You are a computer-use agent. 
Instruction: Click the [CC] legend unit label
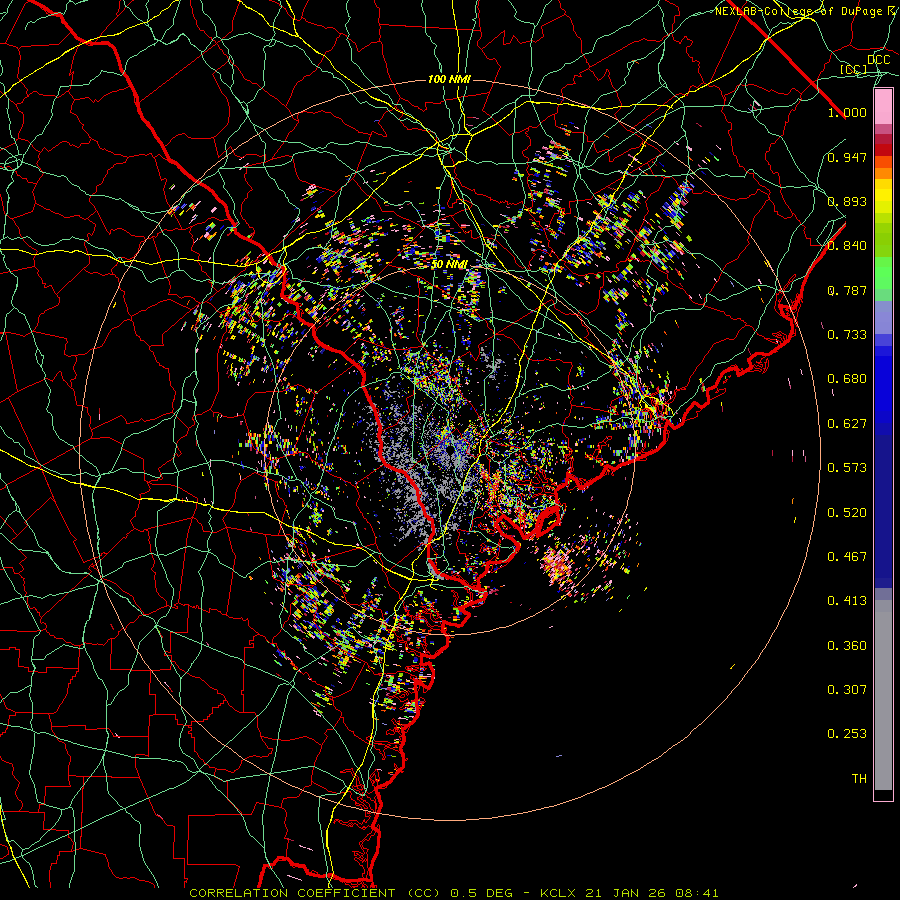point(854,70)
